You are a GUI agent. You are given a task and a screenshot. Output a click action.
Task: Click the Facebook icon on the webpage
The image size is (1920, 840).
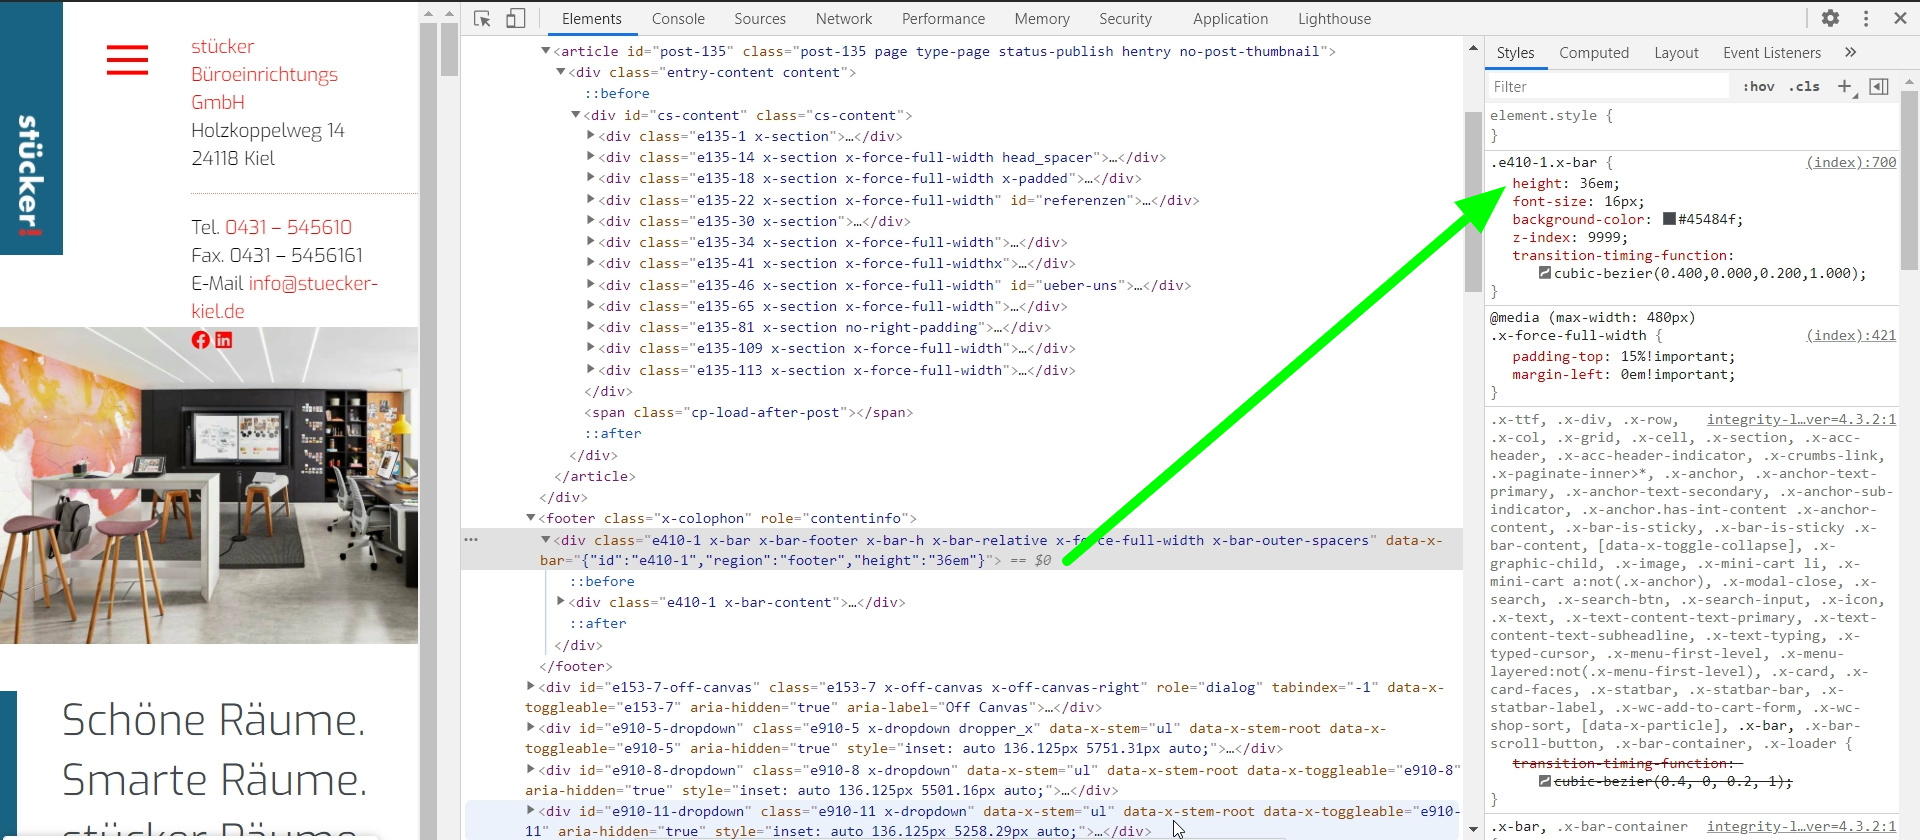pyautogui.click(x=201, y=340)
